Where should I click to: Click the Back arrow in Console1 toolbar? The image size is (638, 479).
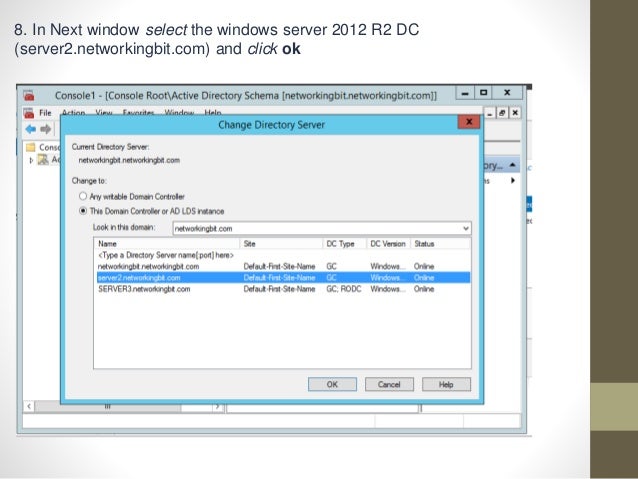tap(31, 129)
